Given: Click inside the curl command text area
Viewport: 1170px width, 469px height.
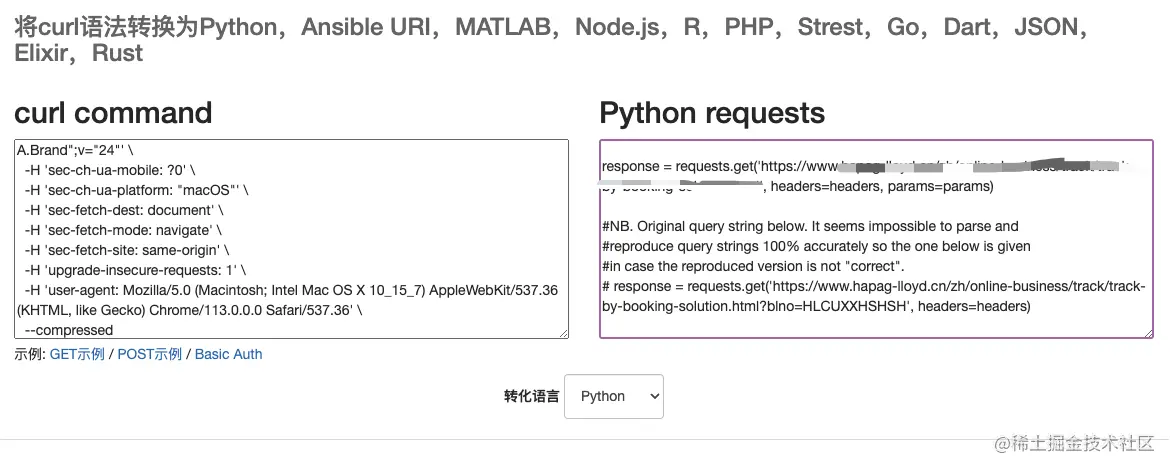Looking at the screenshot, I should click(x=292, y=239).
